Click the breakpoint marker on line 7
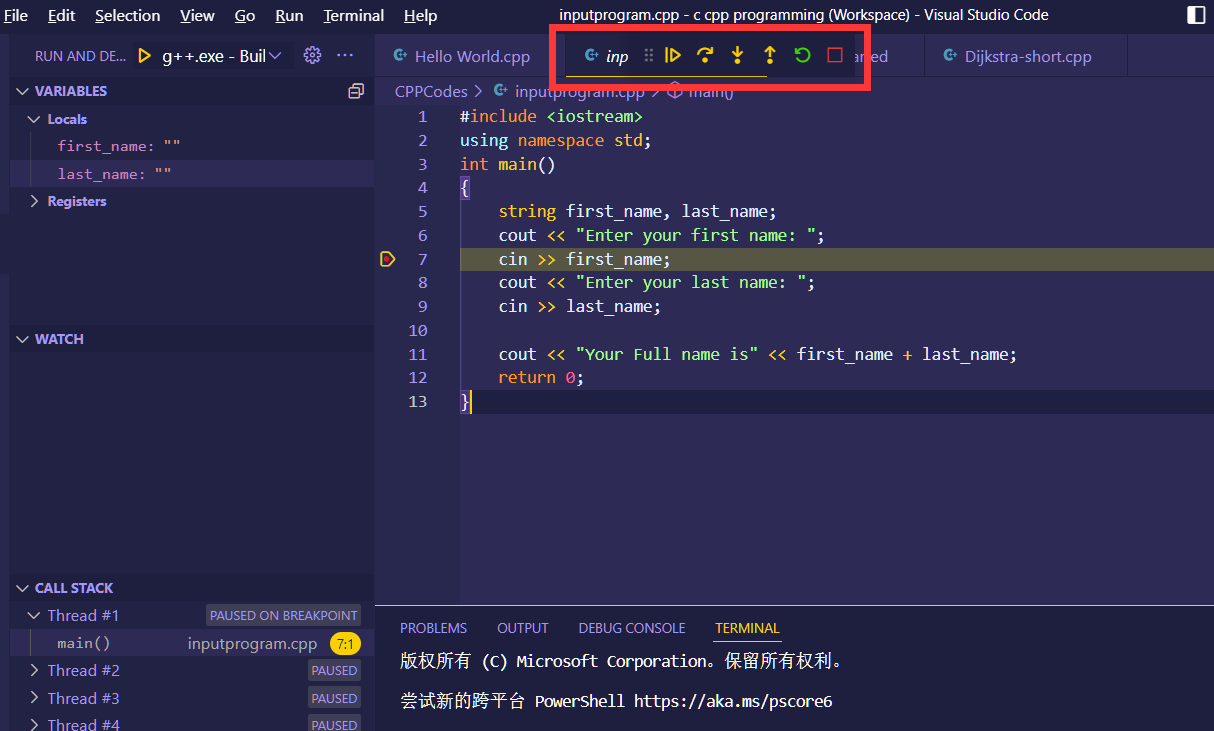The image size is (1214, 731). click(388, 259)
